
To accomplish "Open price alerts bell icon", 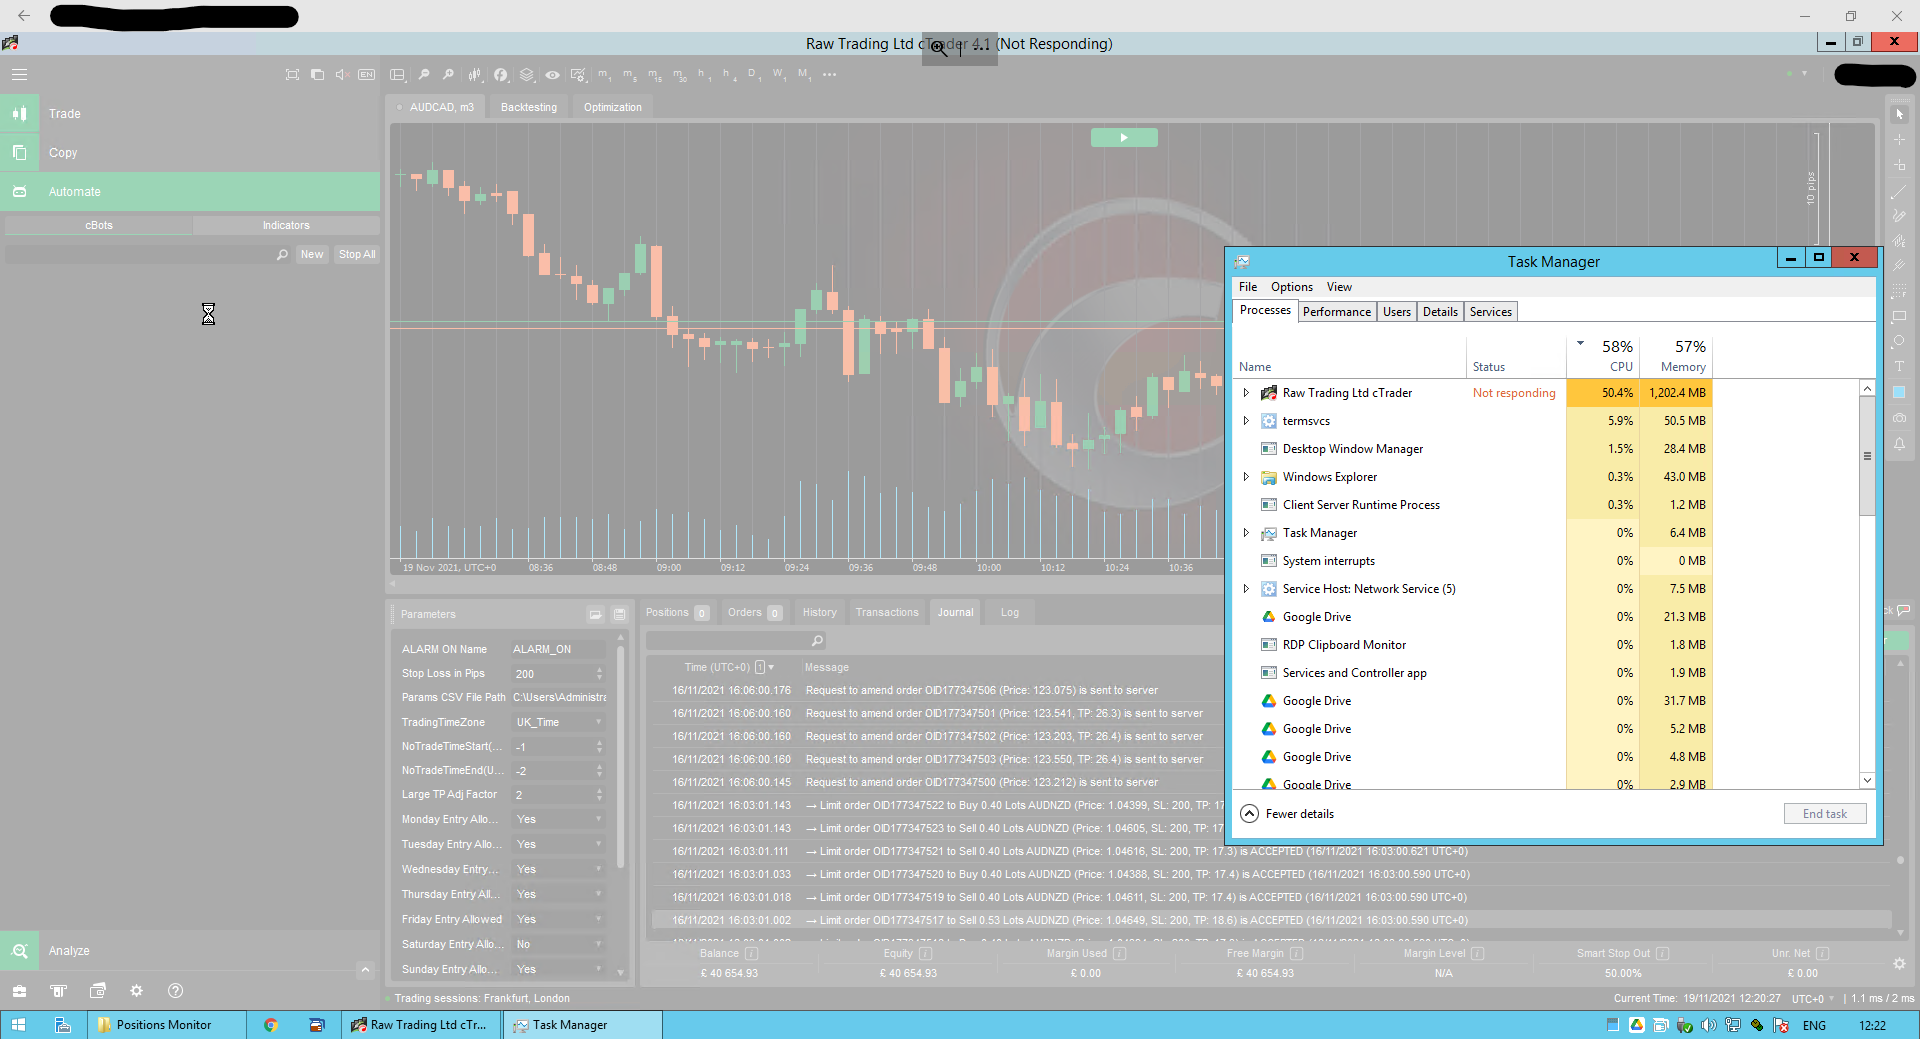I will [x=1899, y=444].
